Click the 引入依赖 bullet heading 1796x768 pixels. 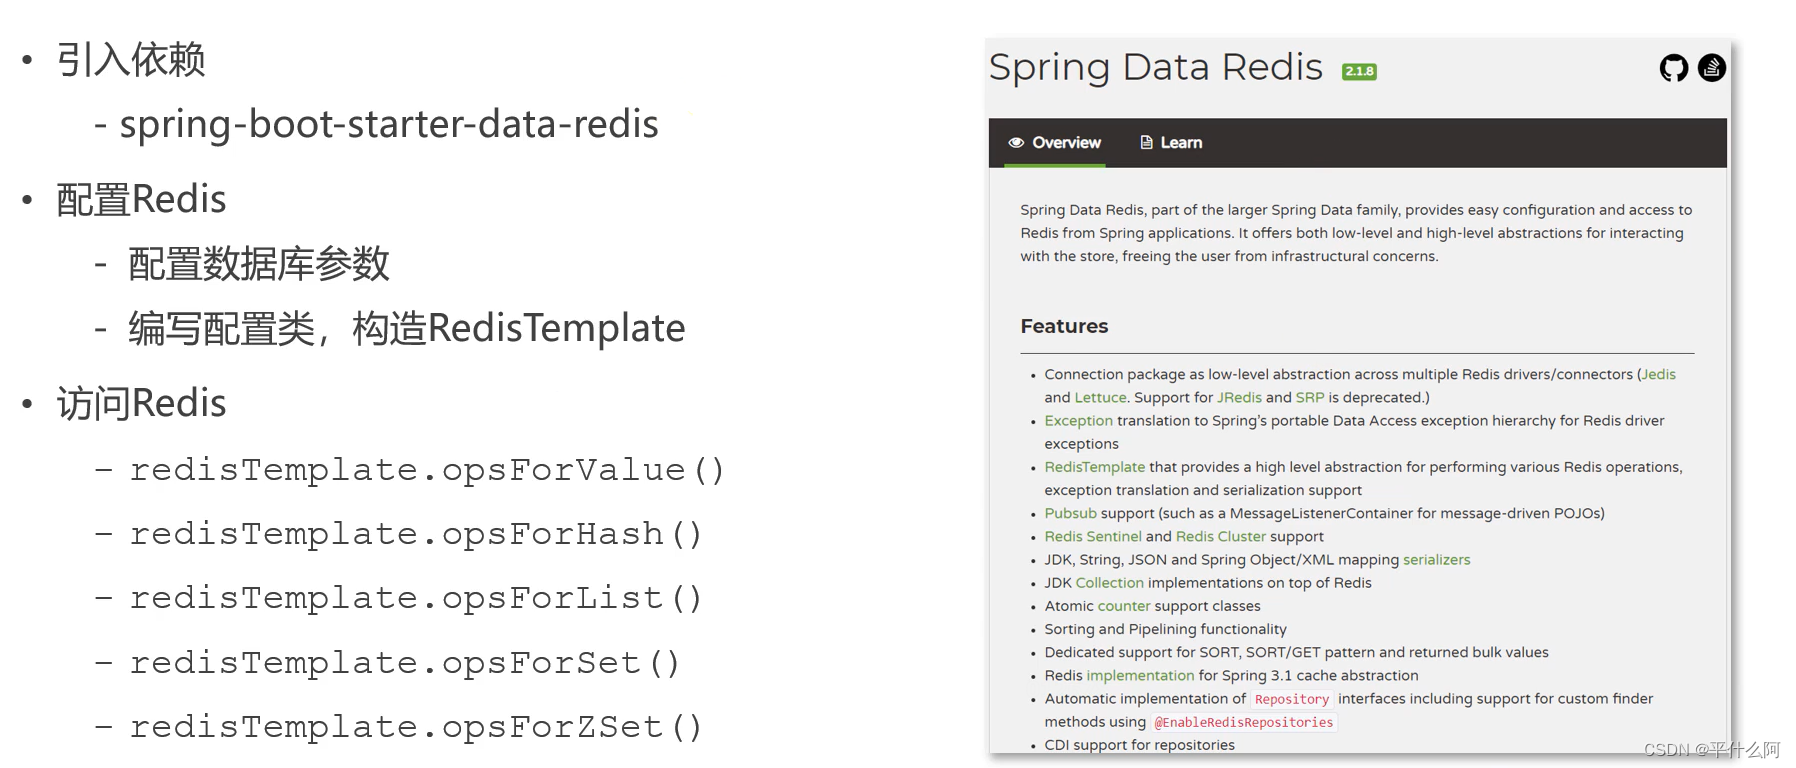(x=131, y=59)
